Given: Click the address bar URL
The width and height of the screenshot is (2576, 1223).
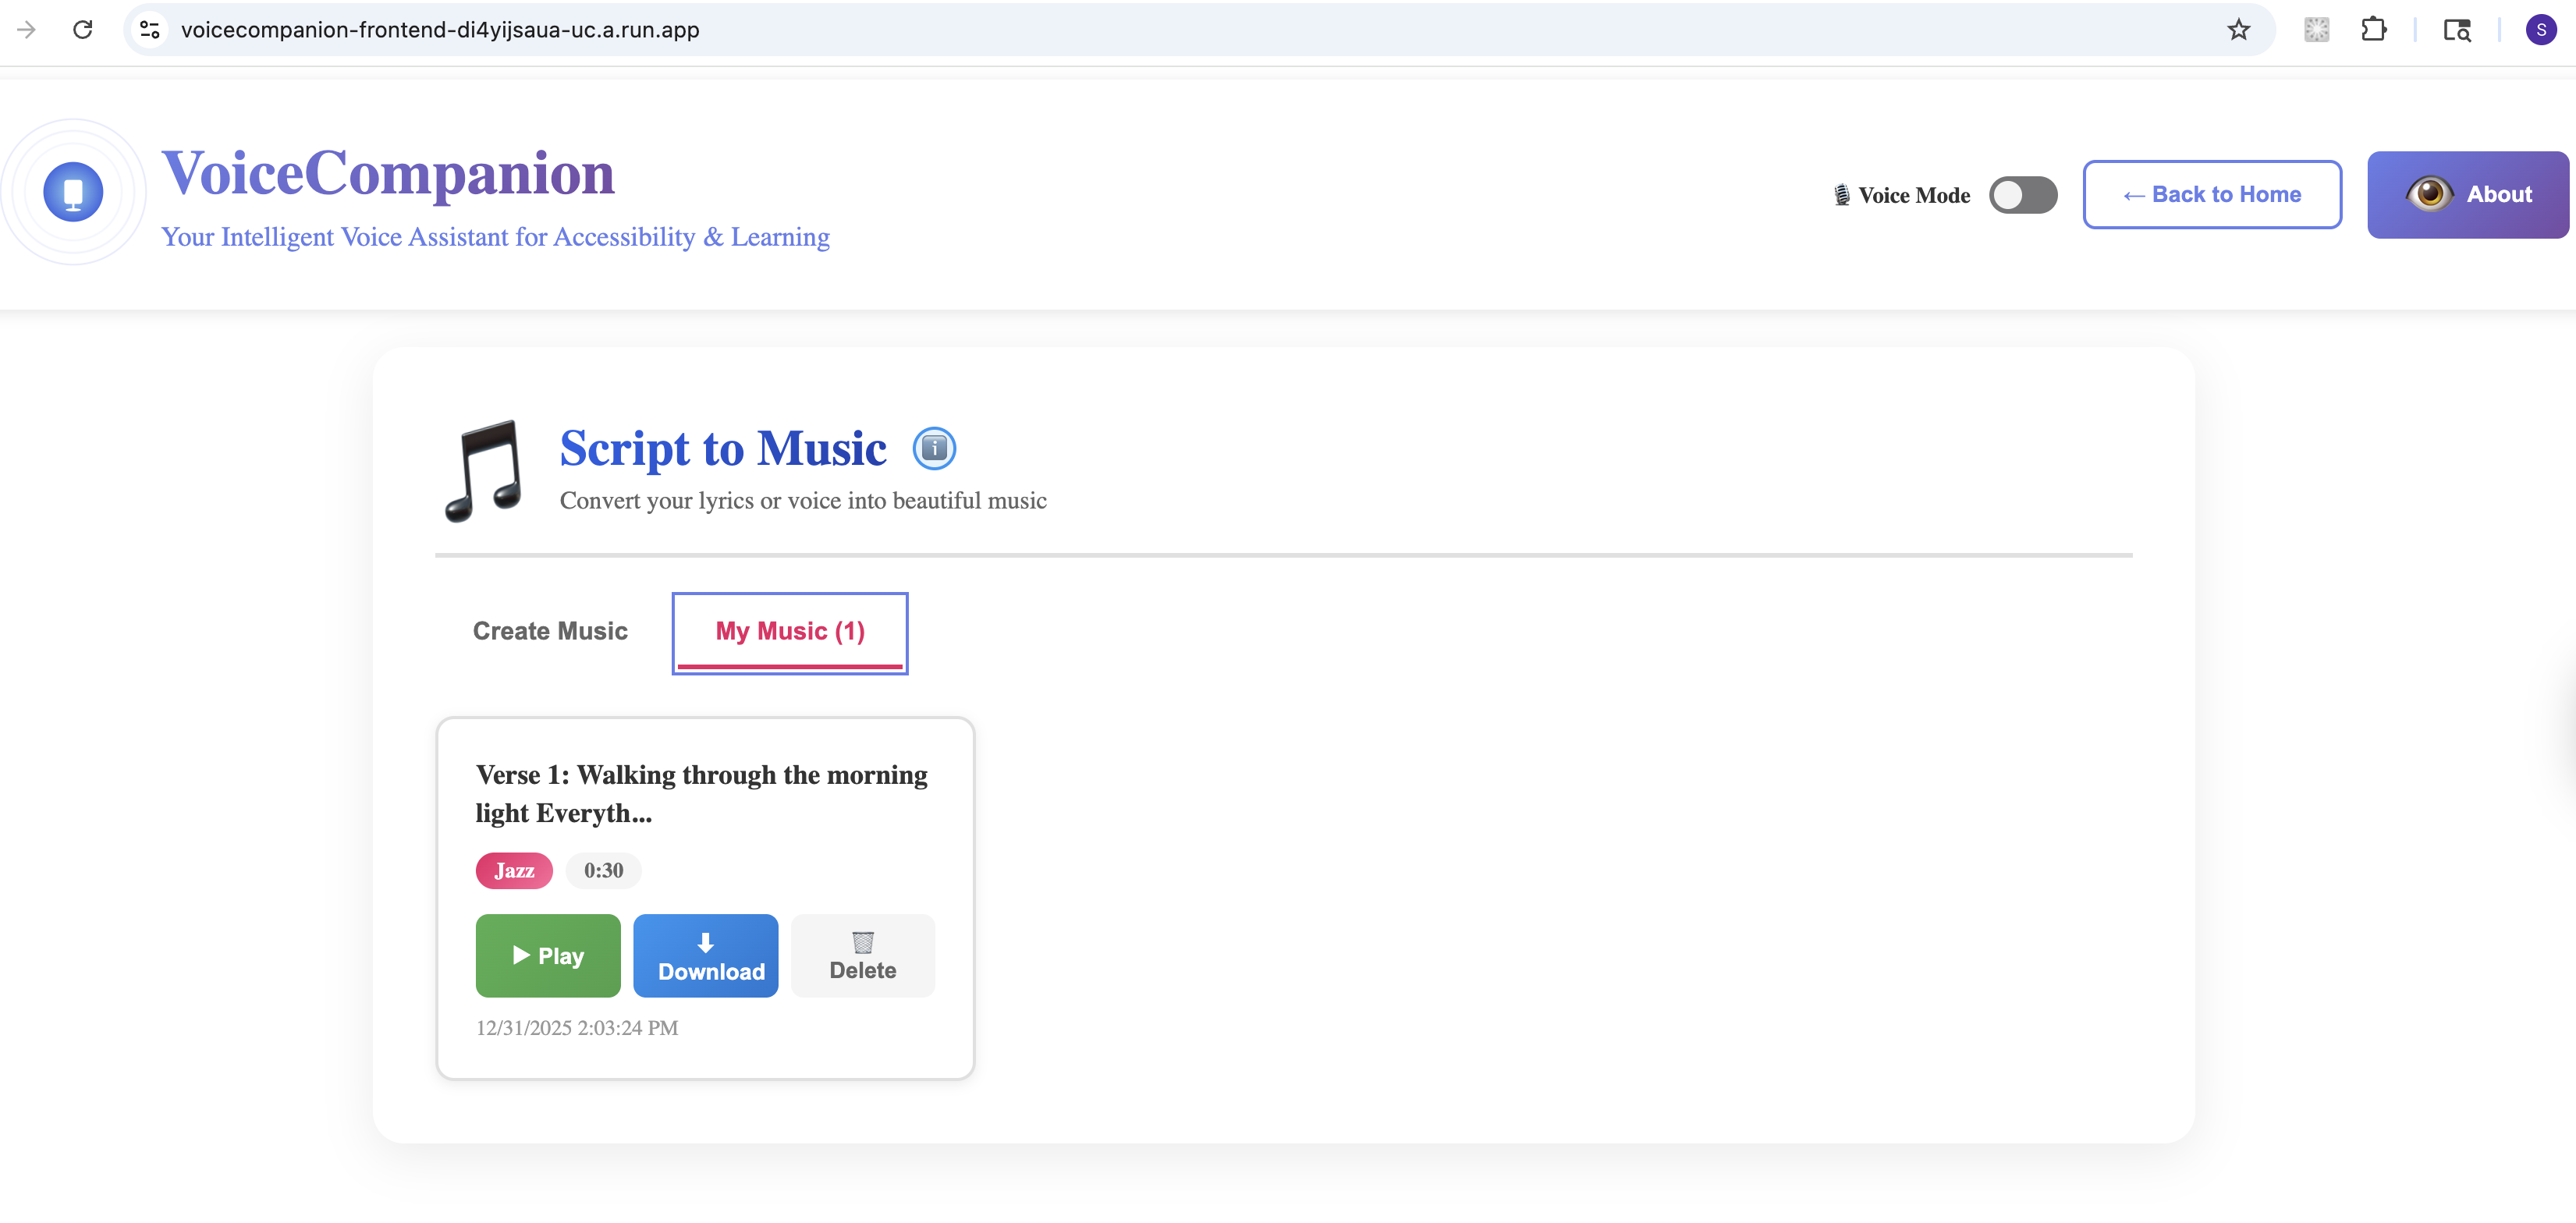Looking at the screenshot, I should 440,30.
